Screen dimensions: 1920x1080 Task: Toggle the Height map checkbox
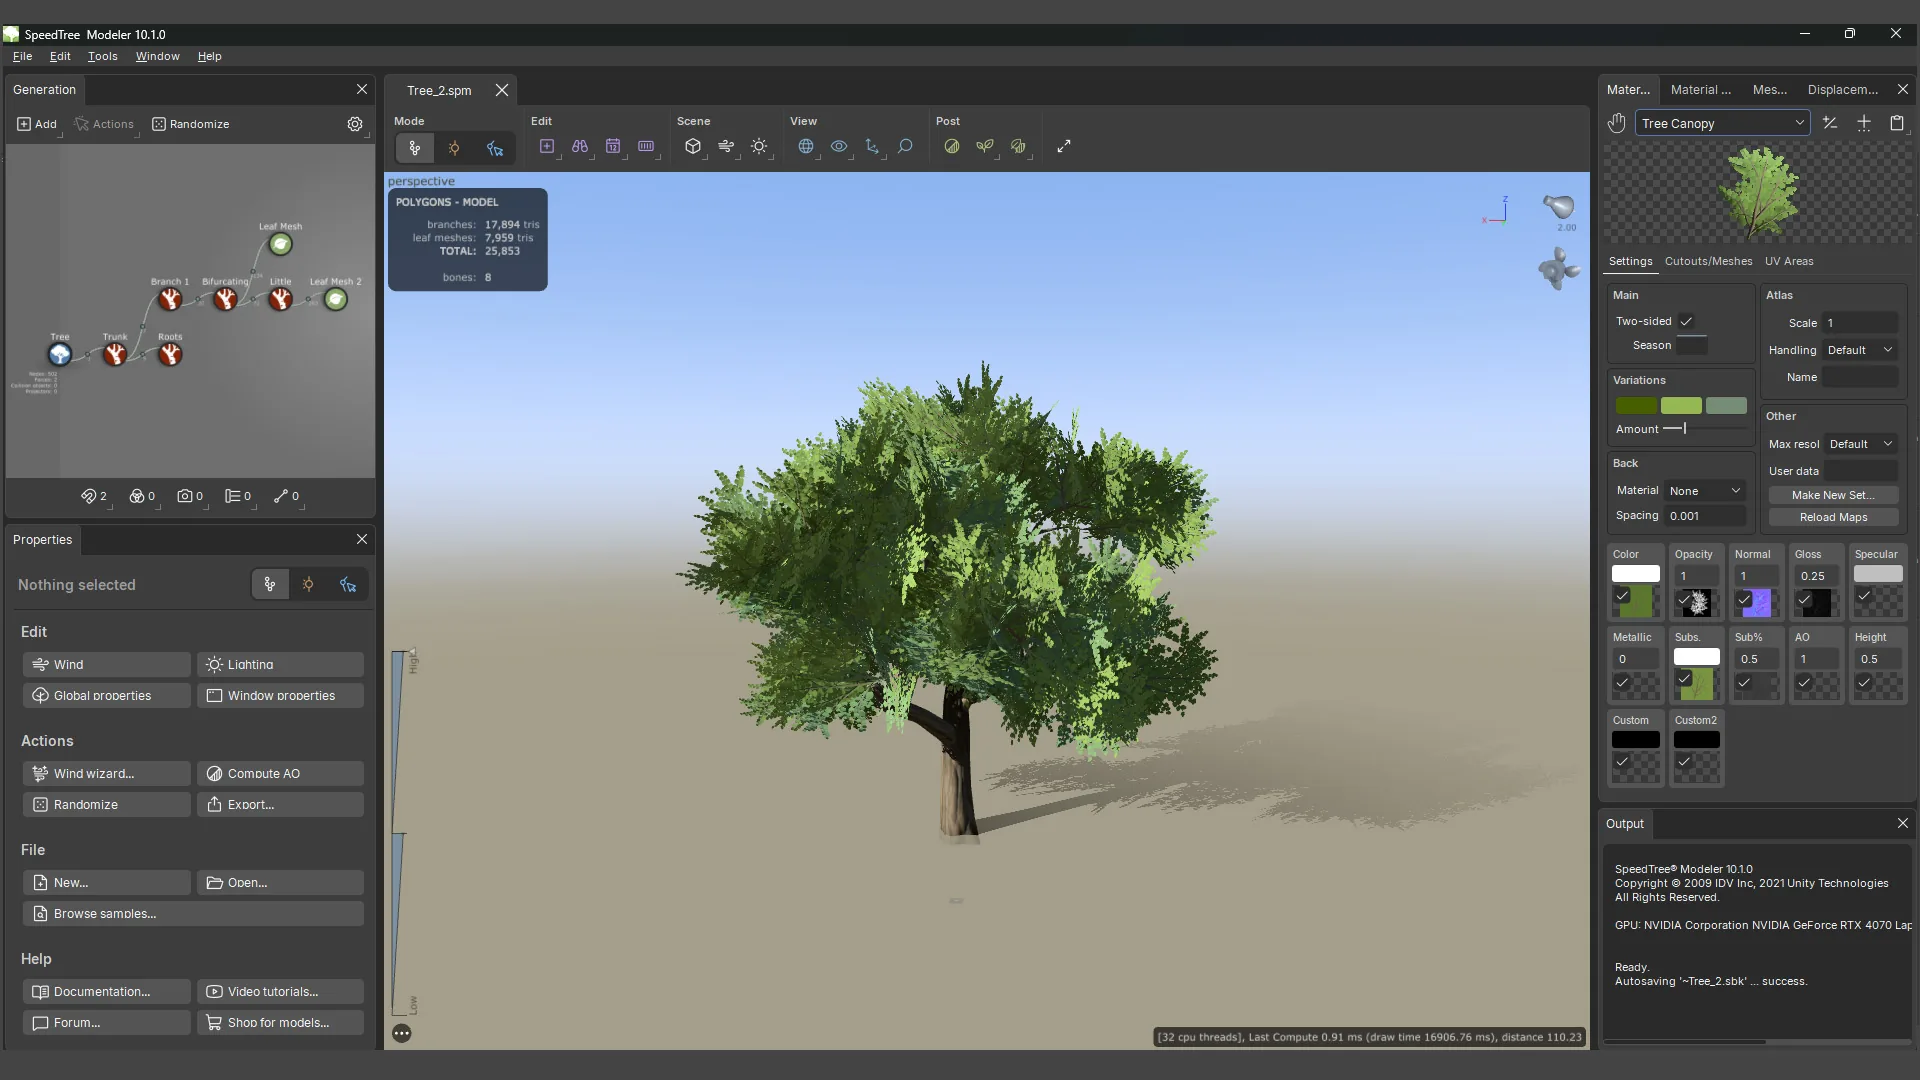coord(1864,682)
